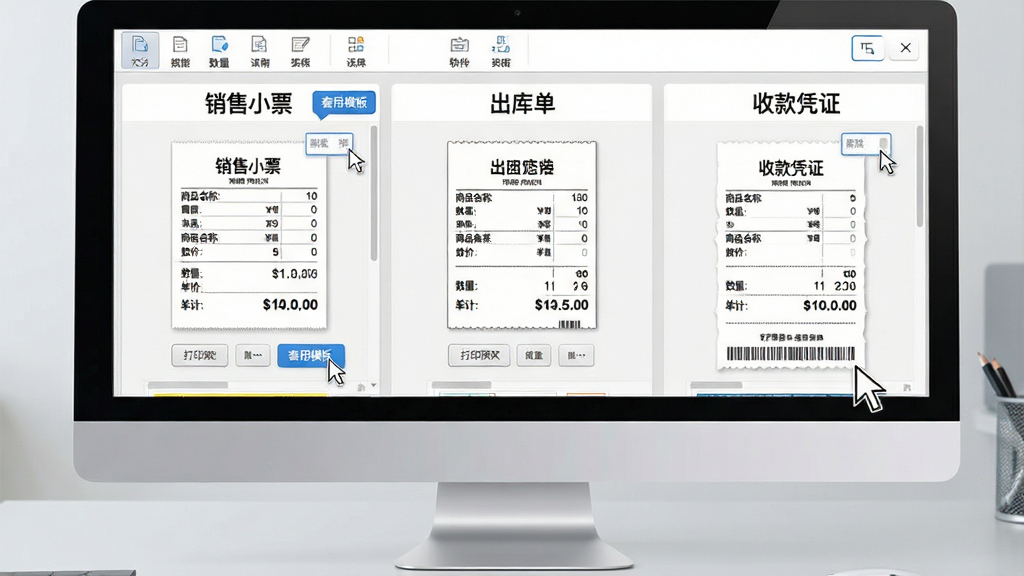Click the vertical scrollbar of the 收款凭证 panel
1024x576 pixels.
click(920, 176)
